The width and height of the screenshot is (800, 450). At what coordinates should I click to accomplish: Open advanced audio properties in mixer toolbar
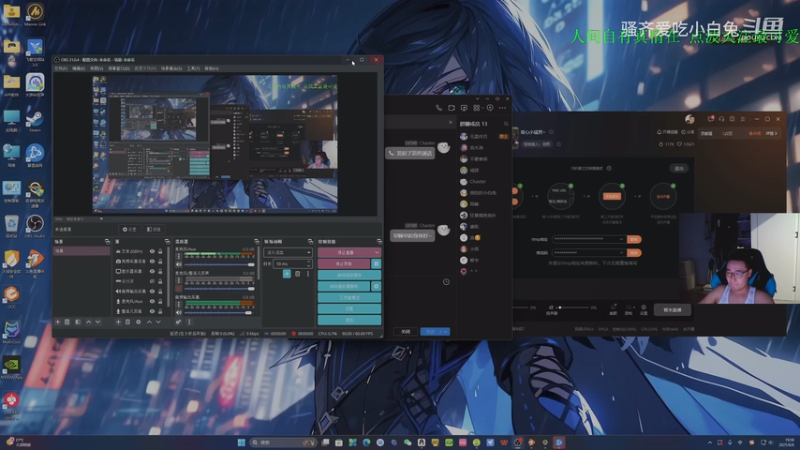coord(179,322)
